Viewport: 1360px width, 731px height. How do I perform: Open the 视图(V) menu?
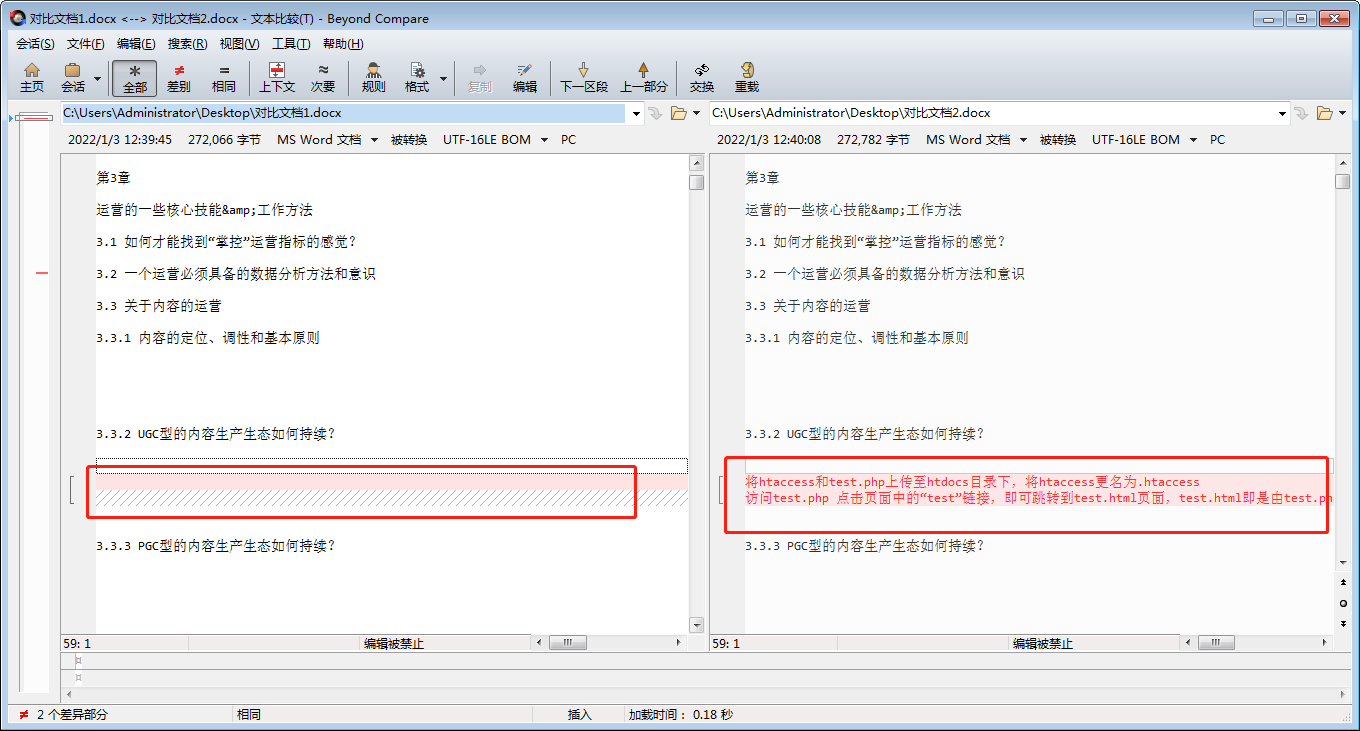coord(239,44)
